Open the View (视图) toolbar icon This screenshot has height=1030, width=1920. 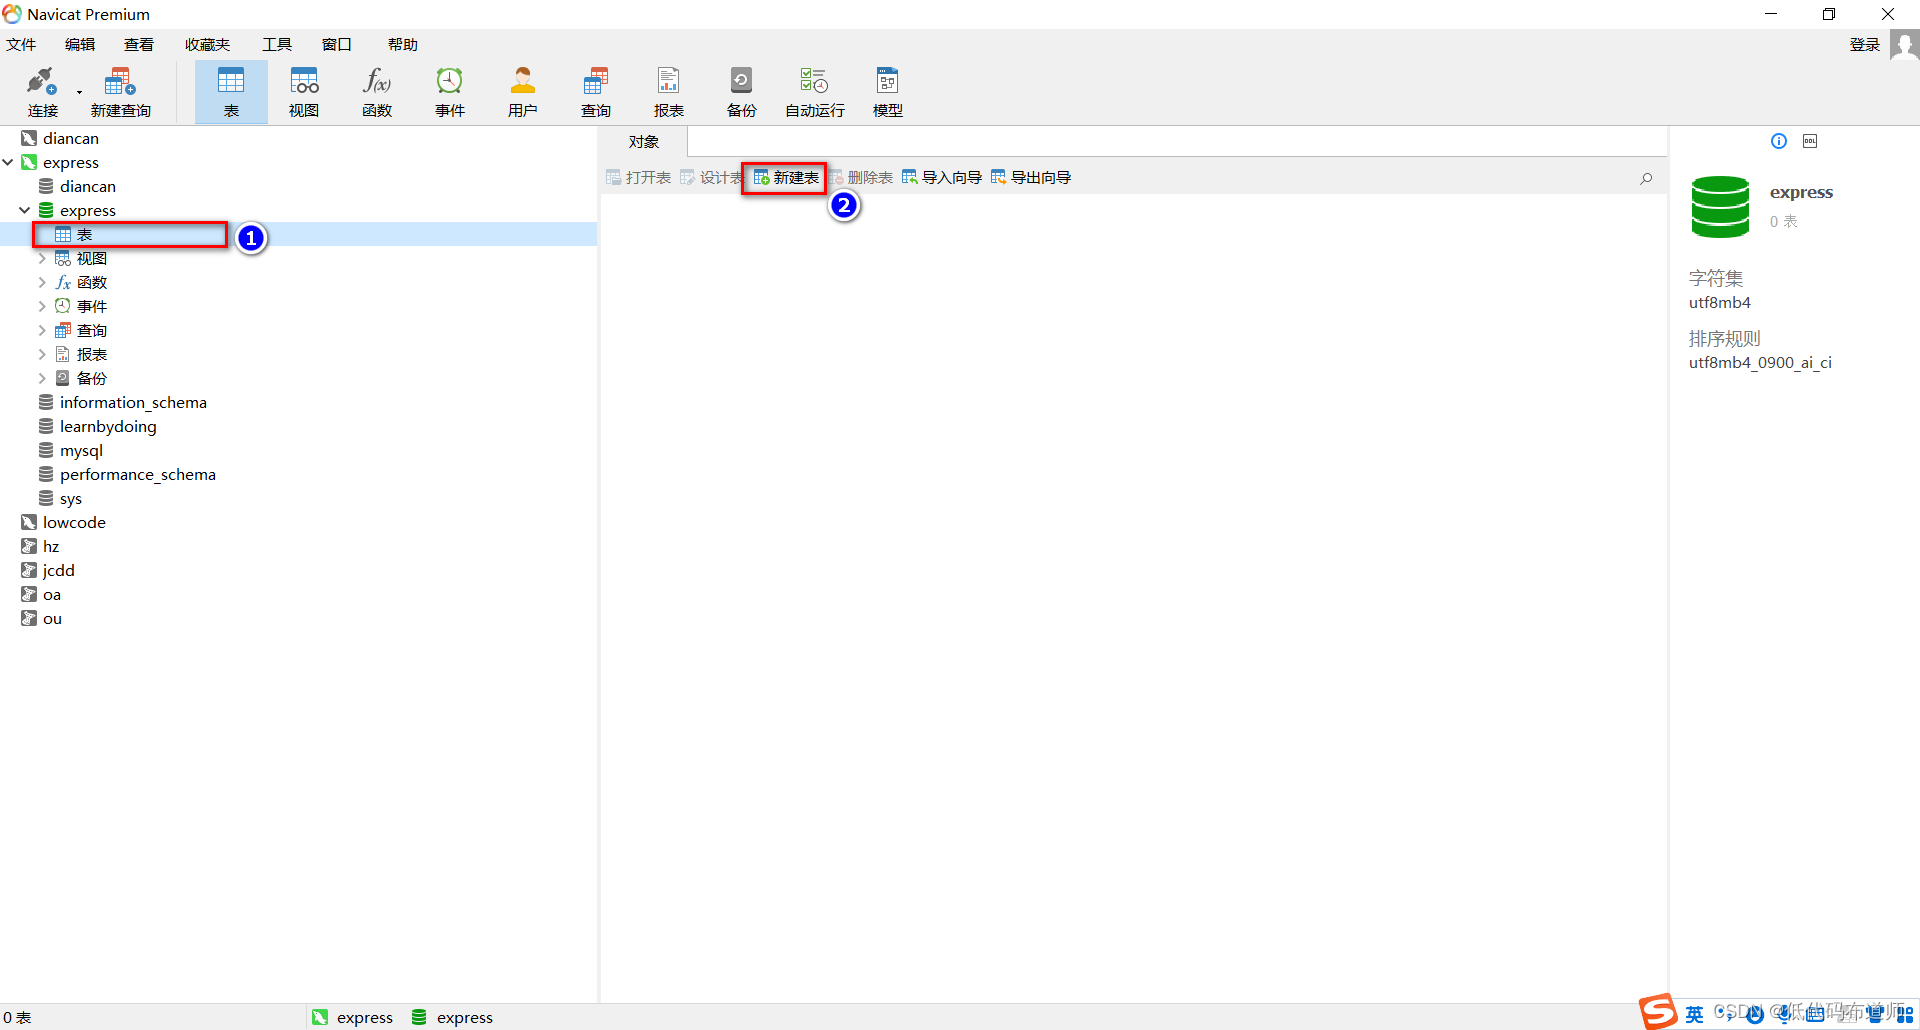[304, 92]
